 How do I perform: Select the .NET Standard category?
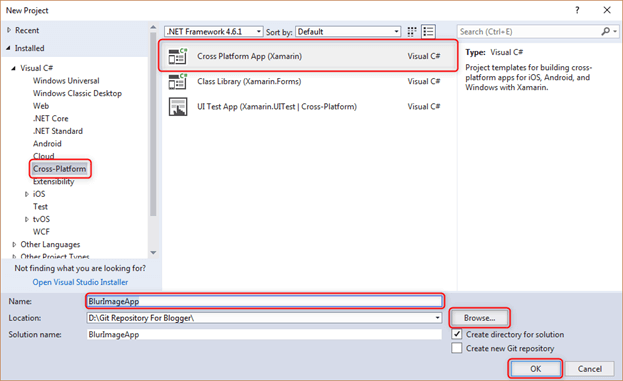click(x=58, y=131)
